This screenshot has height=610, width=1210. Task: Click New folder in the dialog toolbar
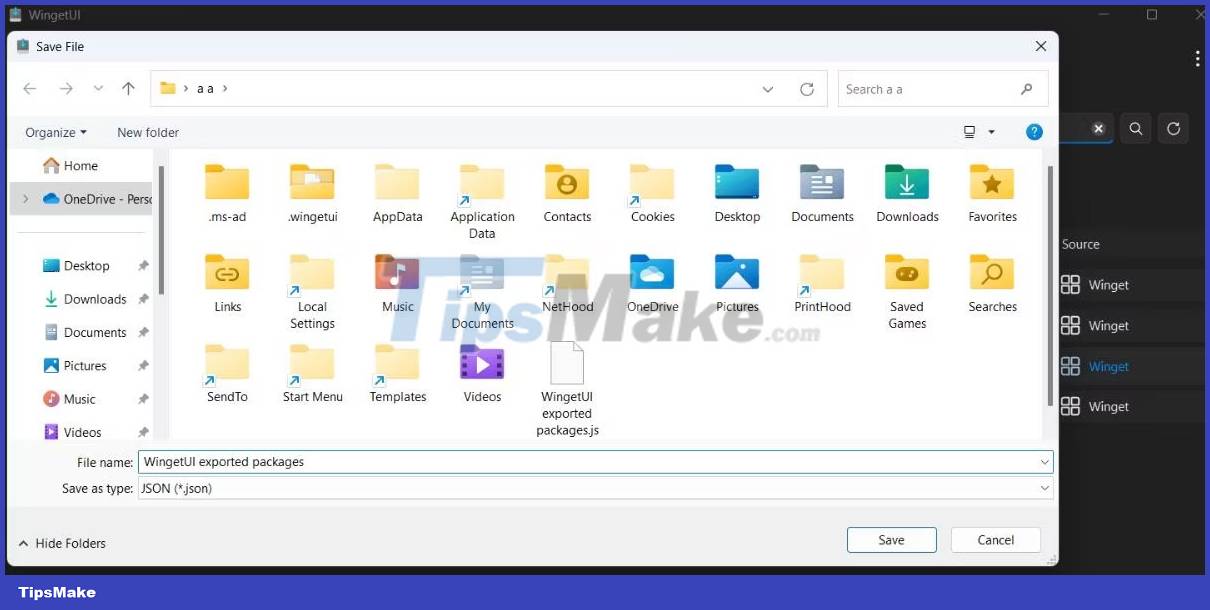click(147, 131)
